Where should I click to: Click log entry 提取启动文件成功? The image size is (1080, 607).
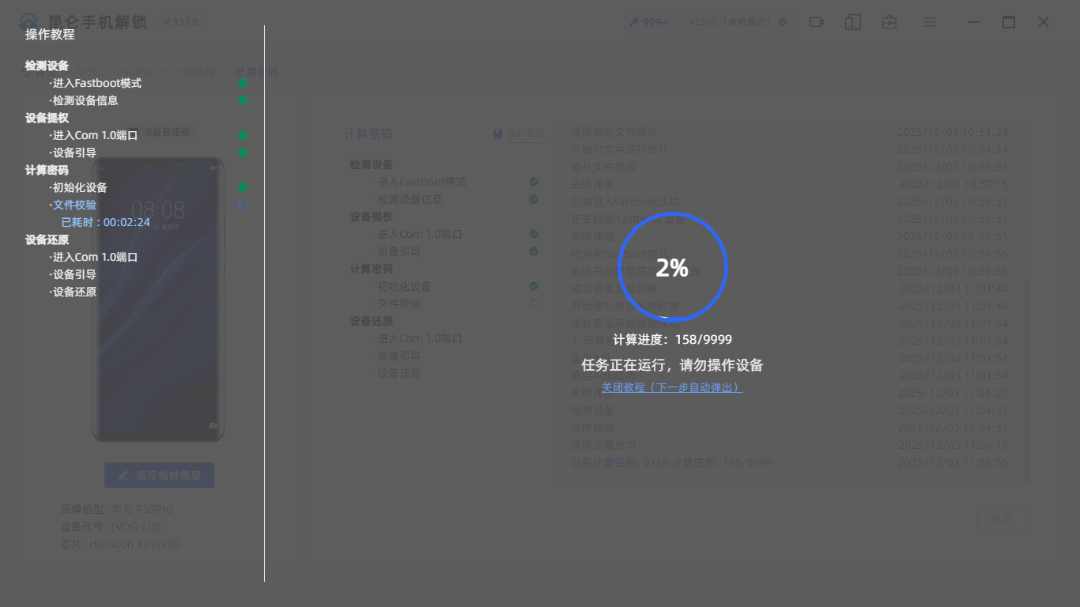[614, 132]
